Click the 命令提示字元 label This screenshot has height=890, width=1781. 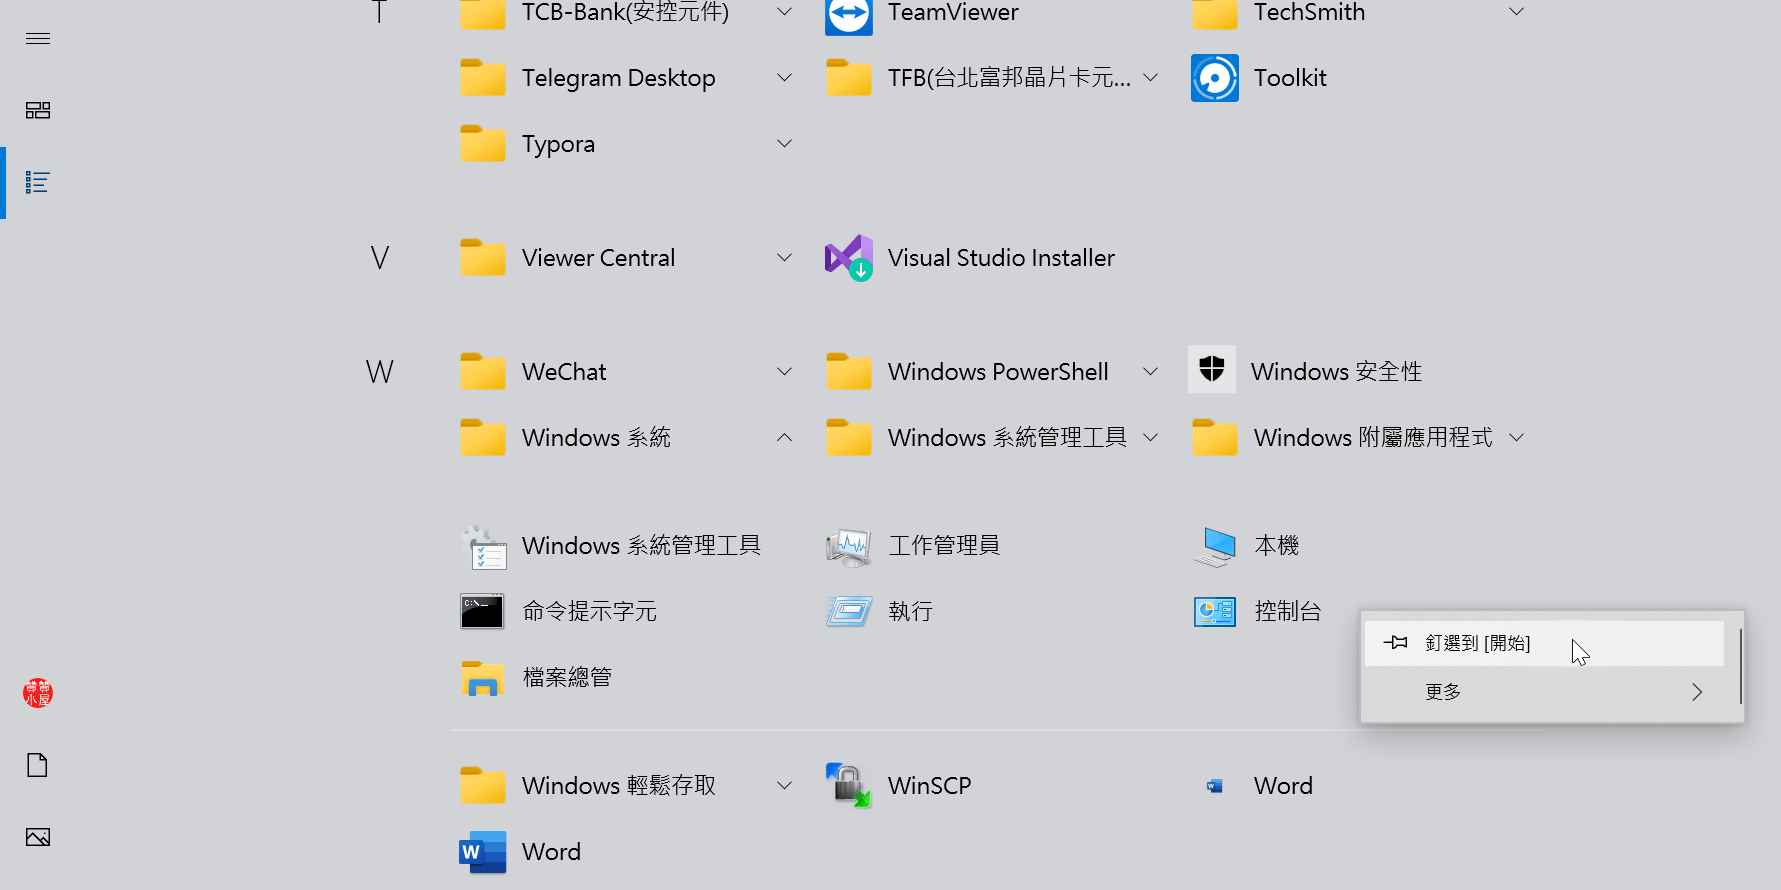pos(590,612)
